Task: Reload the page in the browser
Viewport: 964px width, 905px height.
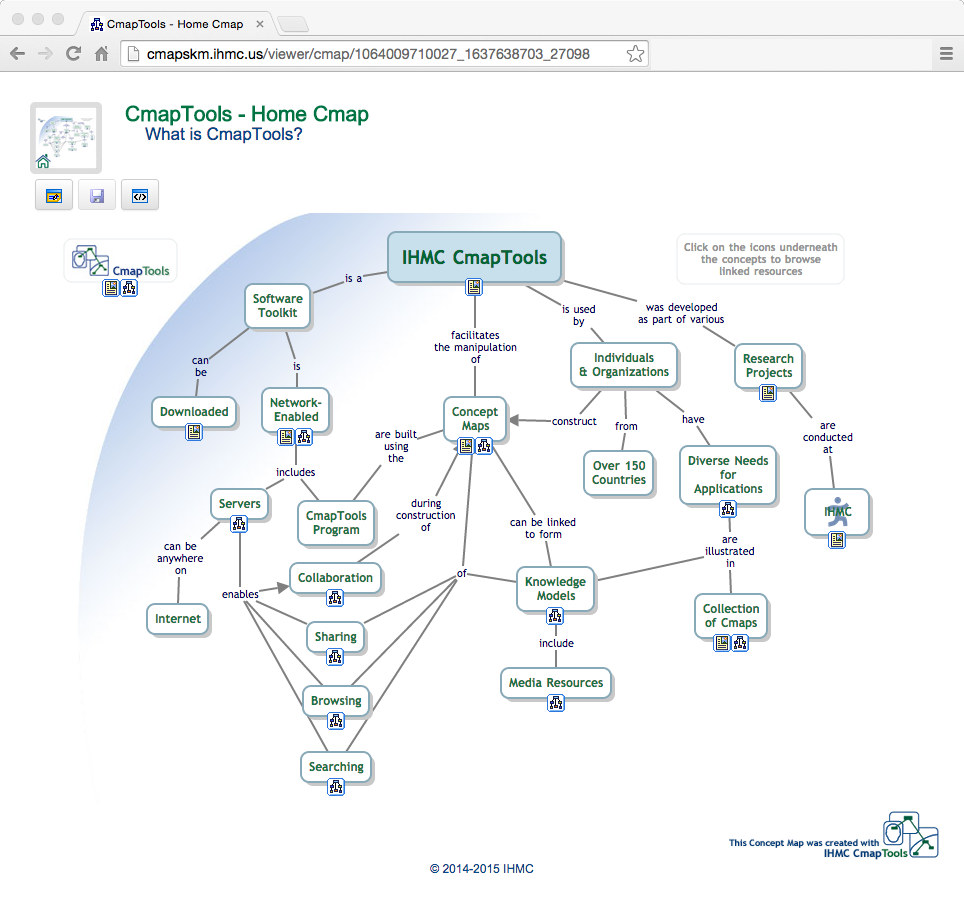Action: coord(73,54)
